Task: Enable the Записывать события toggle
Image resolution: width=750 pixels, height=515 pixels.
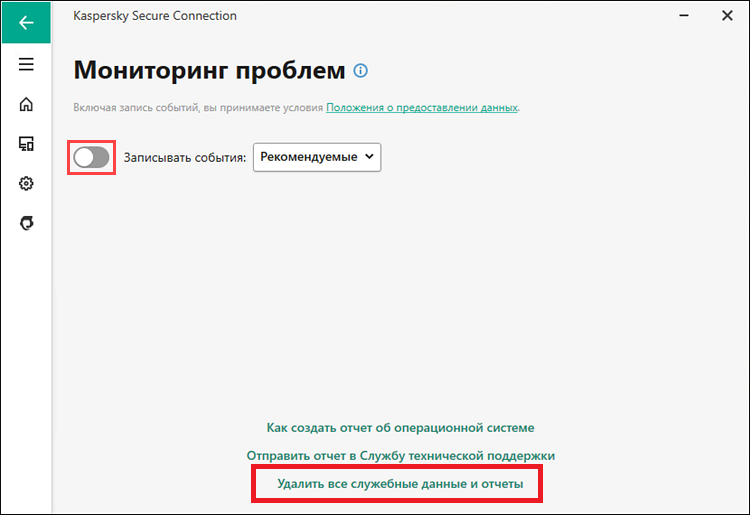Action: pyautogui.click(x=91, y=157)
